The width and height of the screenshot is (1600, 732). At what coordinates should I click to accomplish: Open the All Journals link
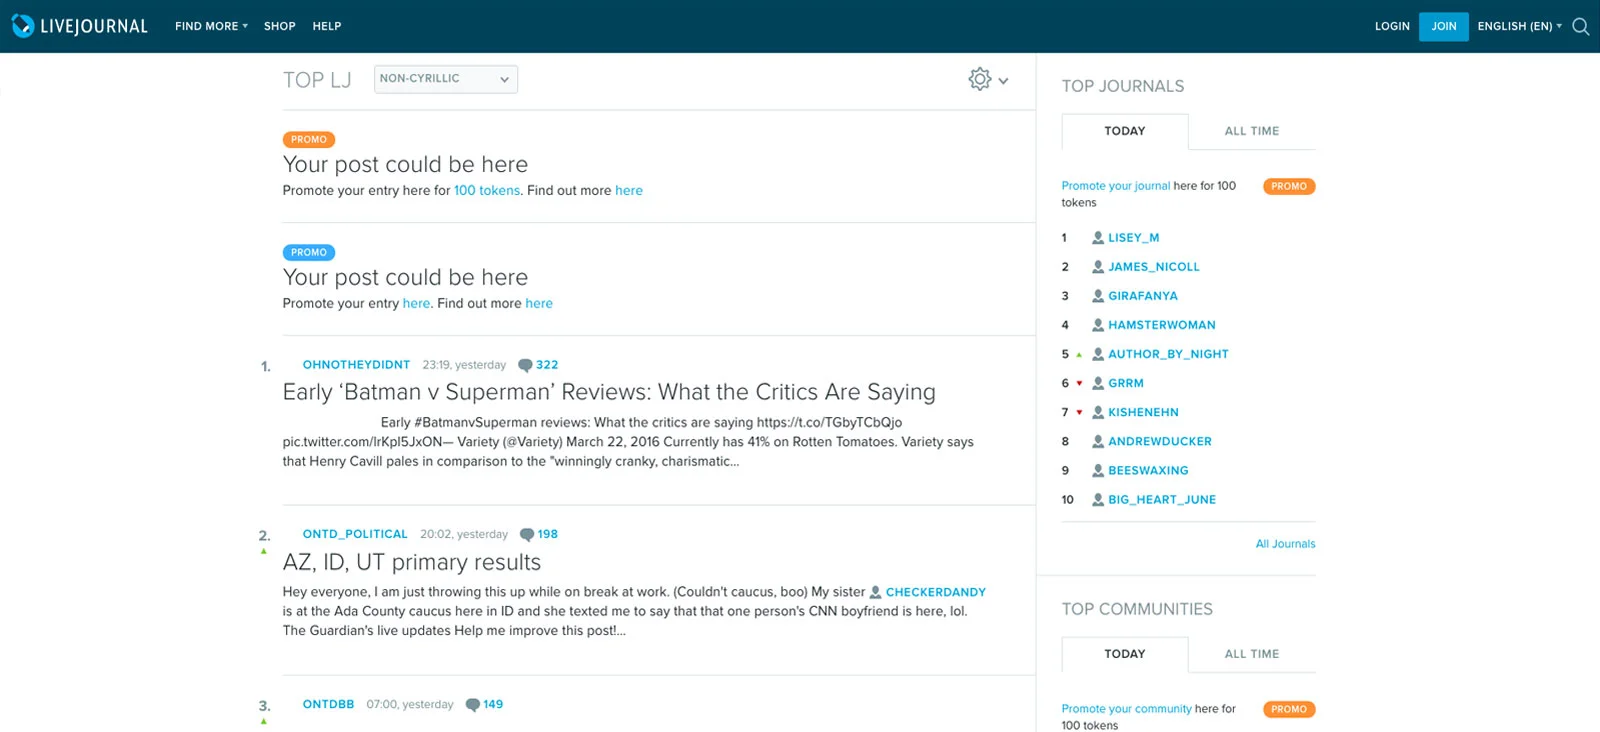(x=1285, y=544)
